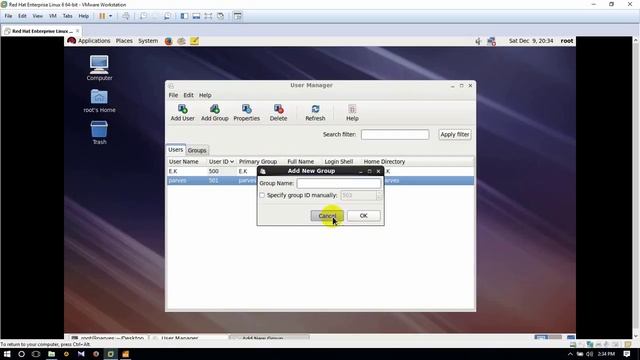640x360 pixels.
Task: Switch to the Groups tab
Action: [197, 151]
